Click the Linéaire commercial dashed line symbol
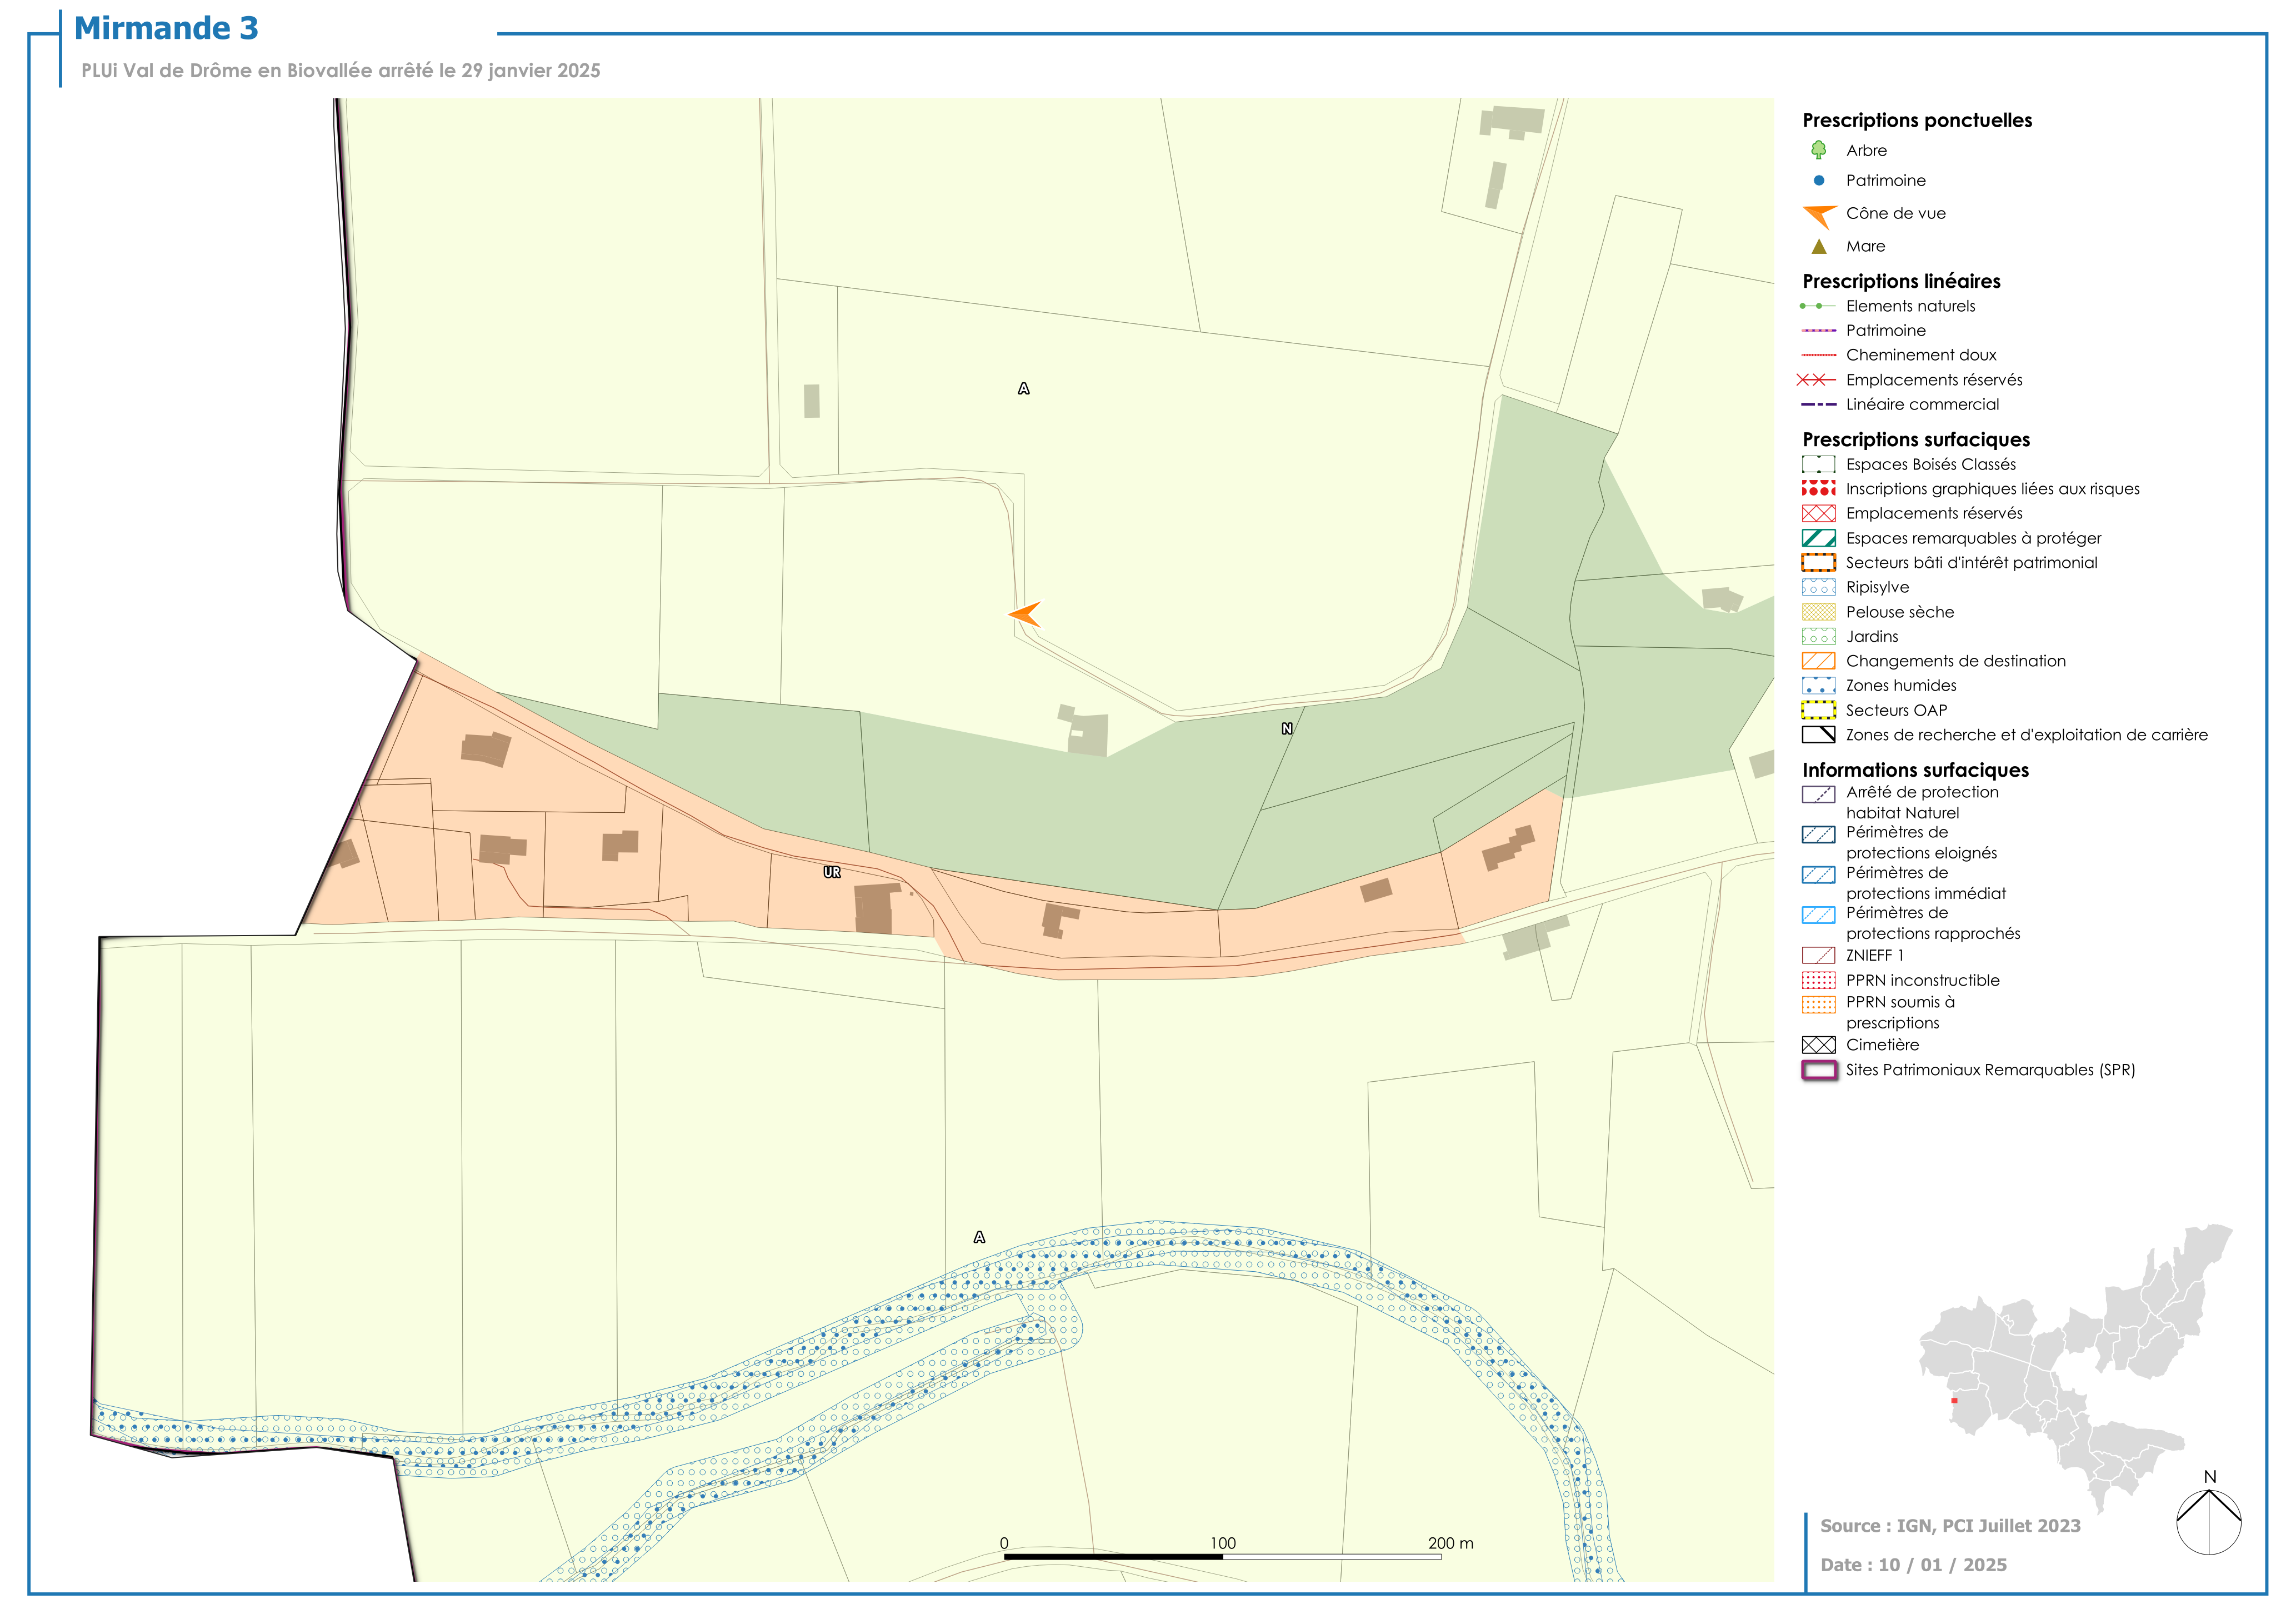The width and height of the screenshot is (2296, 1624). [x=1818, y=405]
